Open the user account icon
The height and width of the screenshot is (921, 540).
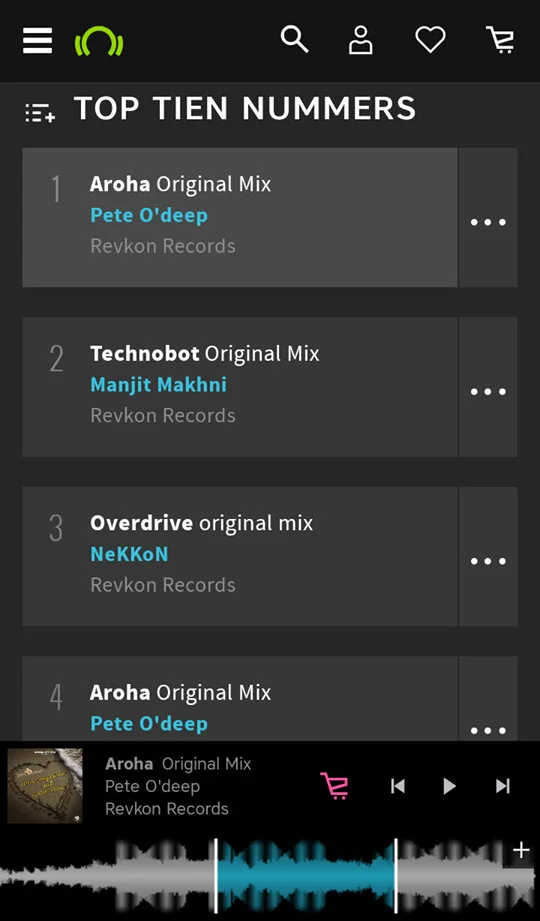[361, 41]
